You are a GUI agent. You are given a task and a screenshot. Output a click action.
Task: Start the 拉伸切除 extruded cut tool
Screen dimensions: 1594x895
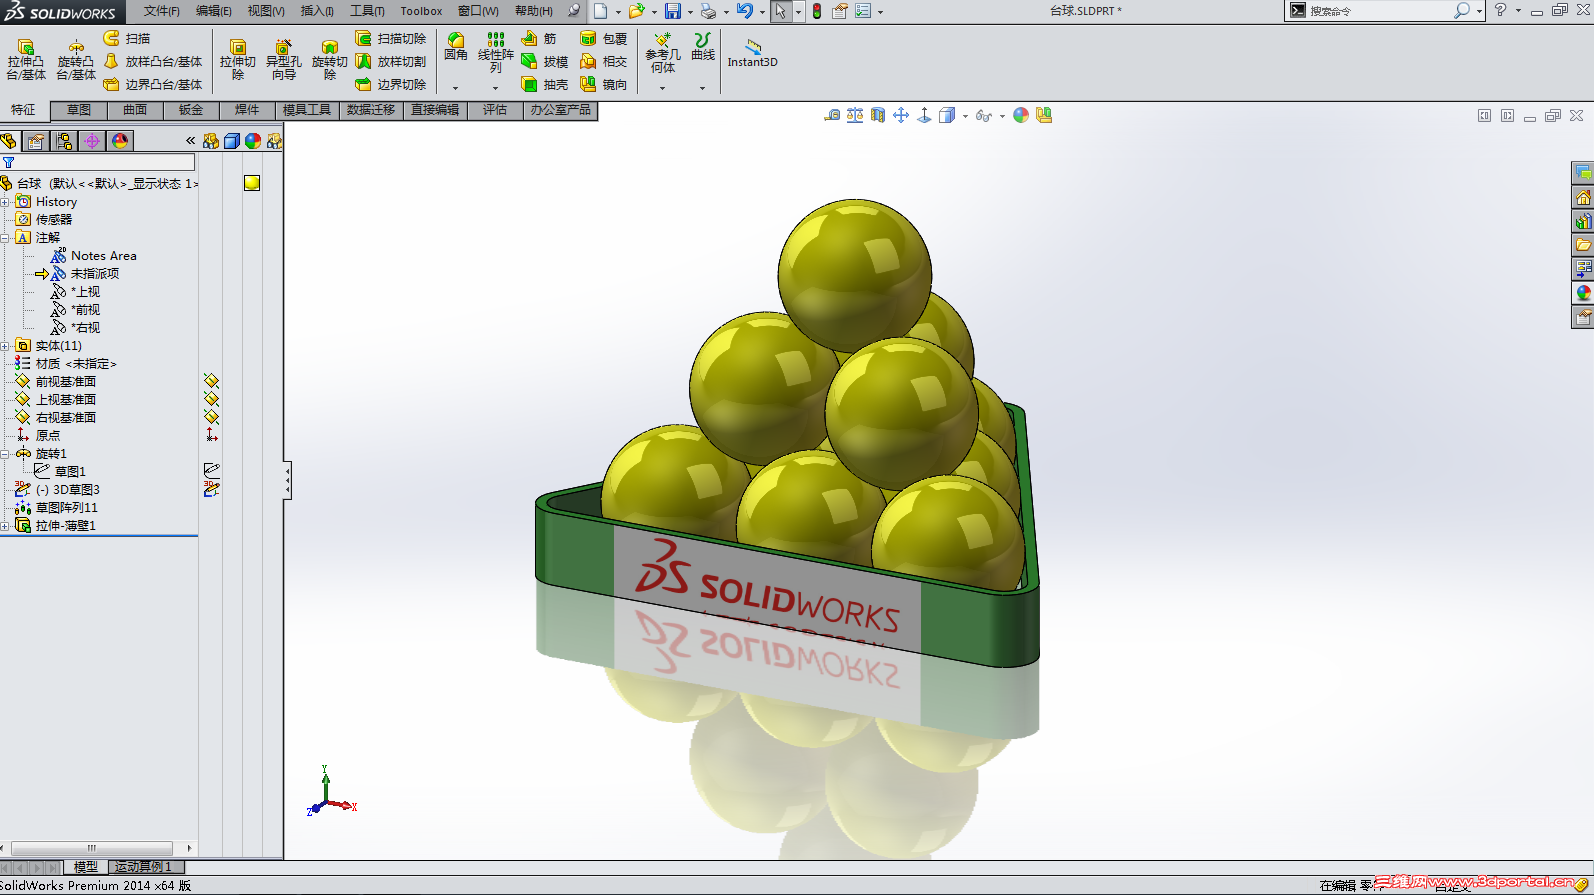[238, 60]
